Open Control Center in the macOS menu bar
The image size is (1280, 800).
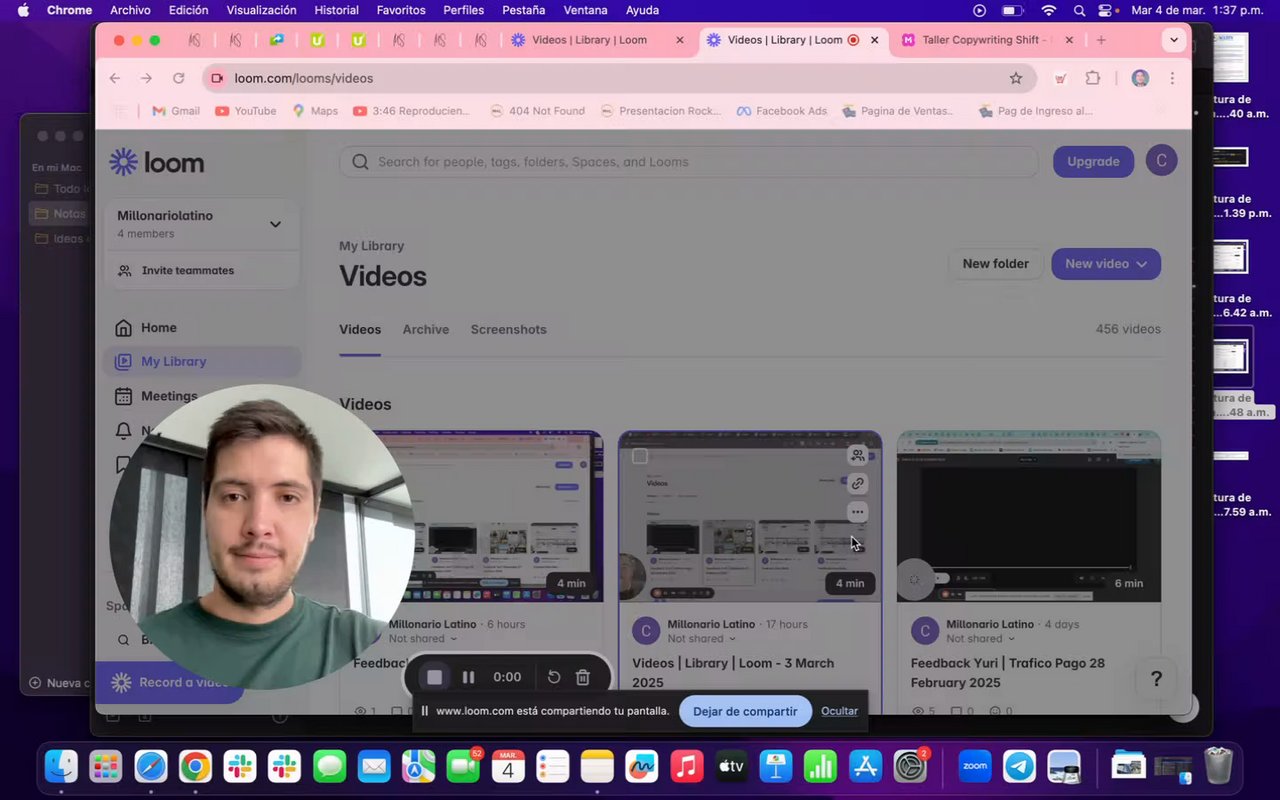[x=1105, y=10]
